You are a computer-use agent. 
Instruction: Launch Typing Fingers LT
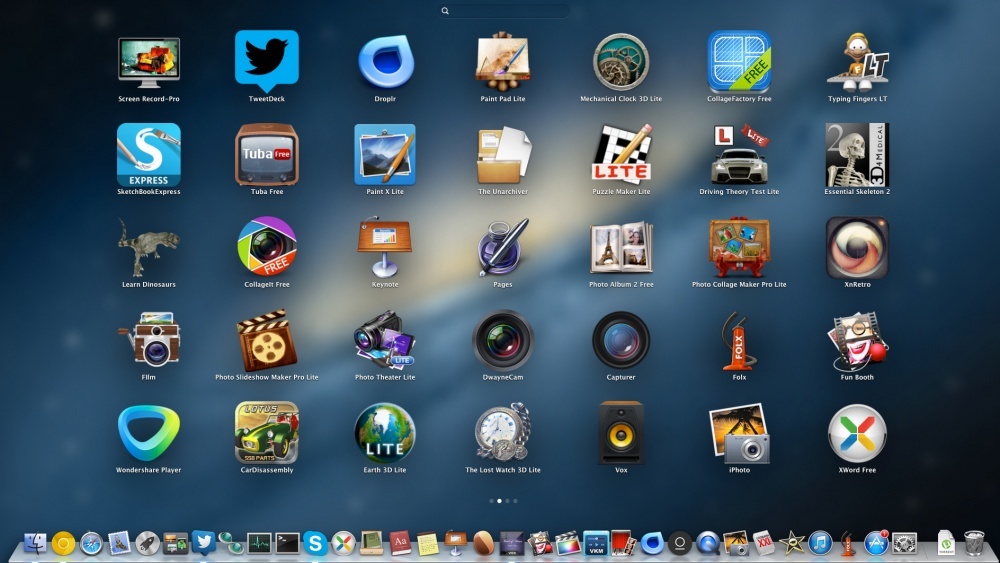(x=857, y=62)
